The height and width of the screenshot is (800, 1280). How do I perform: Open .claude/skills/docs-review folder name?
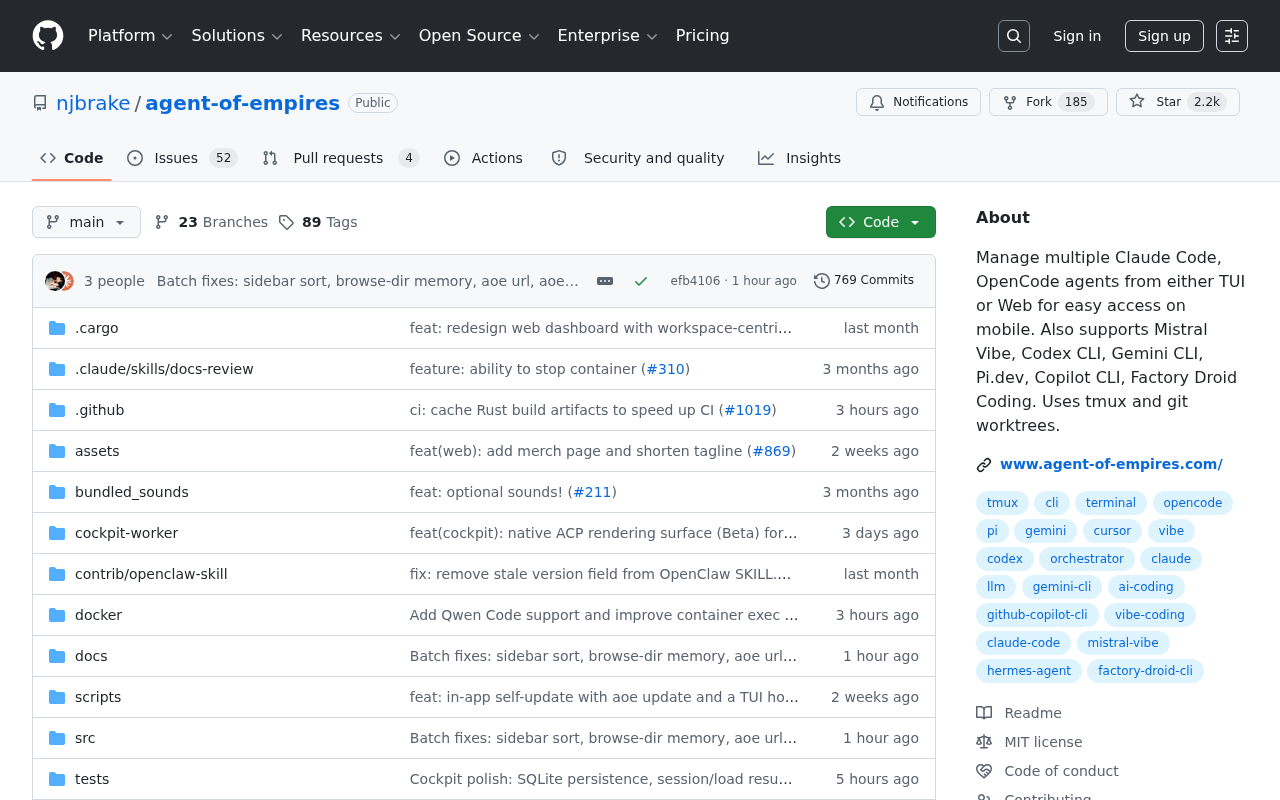[x=164, y=369]
